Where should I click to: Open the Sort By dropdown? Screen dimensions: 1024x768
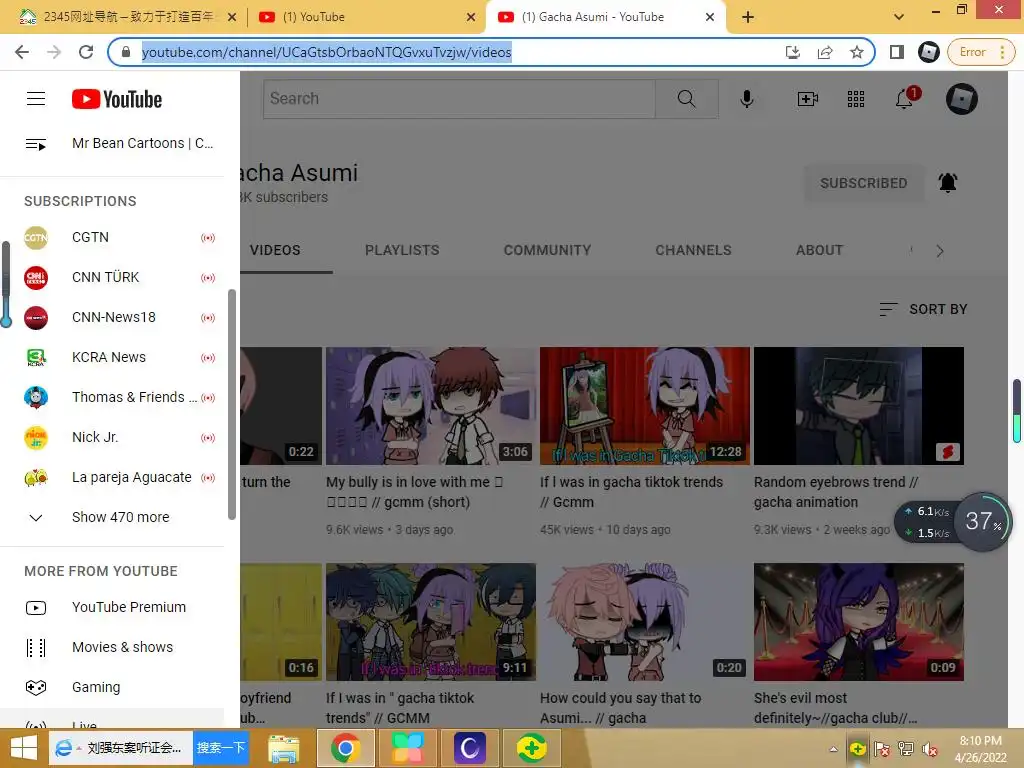pyautogui.click(x=923, y=309)
